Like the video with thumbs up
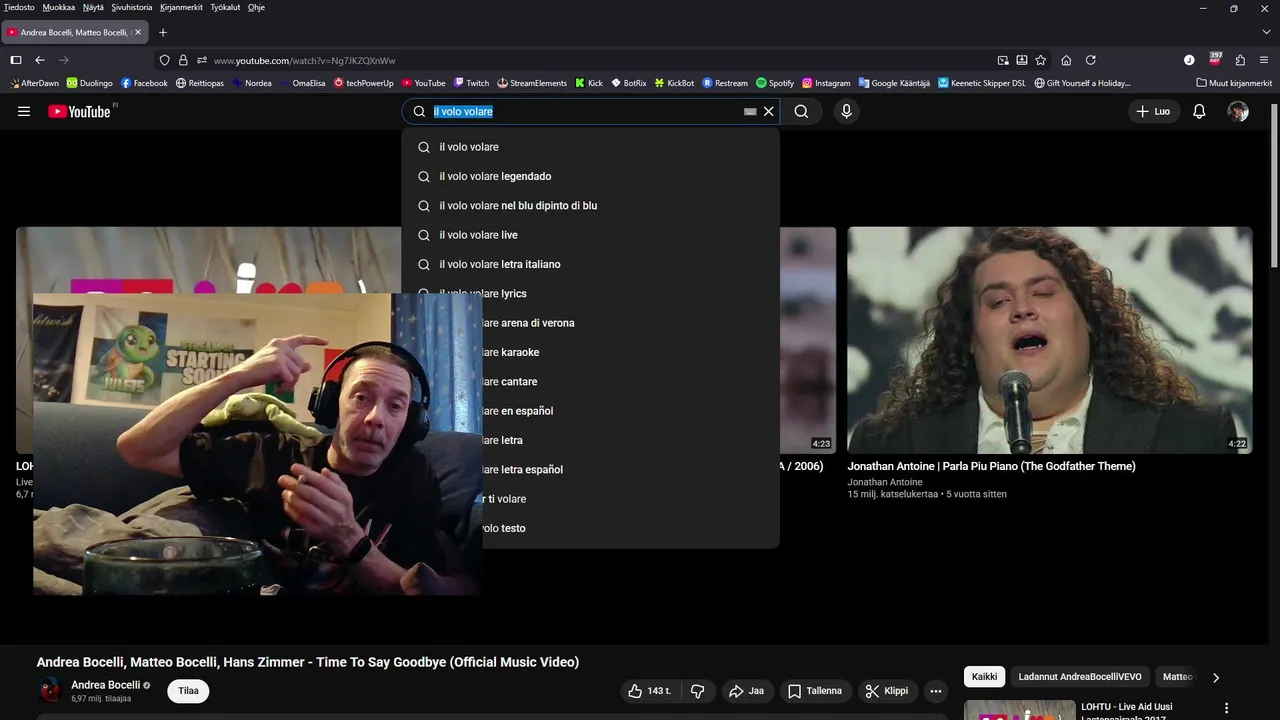Image resolution: width=1280 pixels, height=720 pixels. tap(650, 691)
